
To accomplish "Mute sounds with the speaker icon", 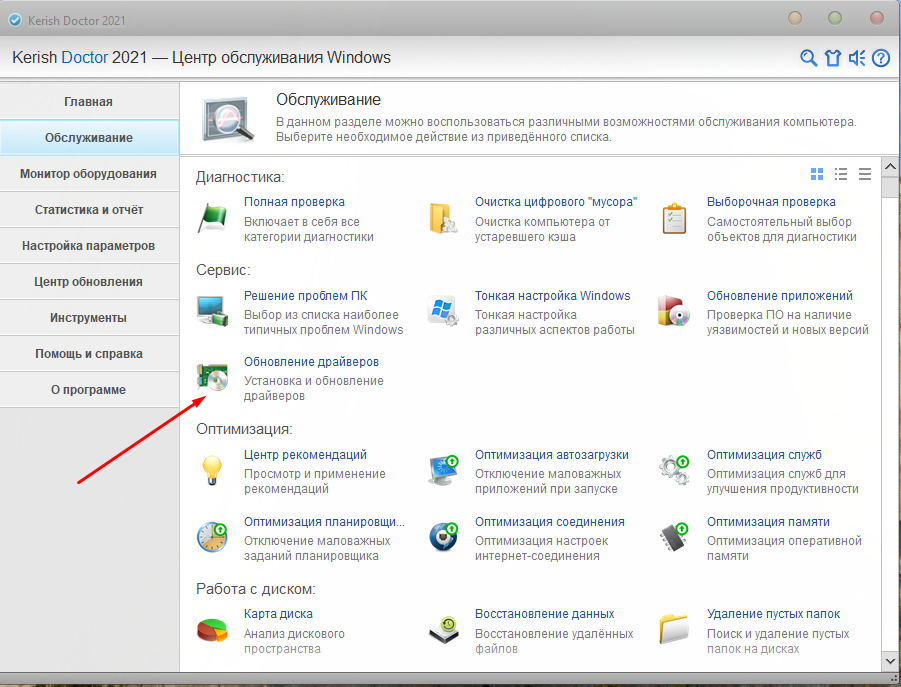I will (857, 57).
